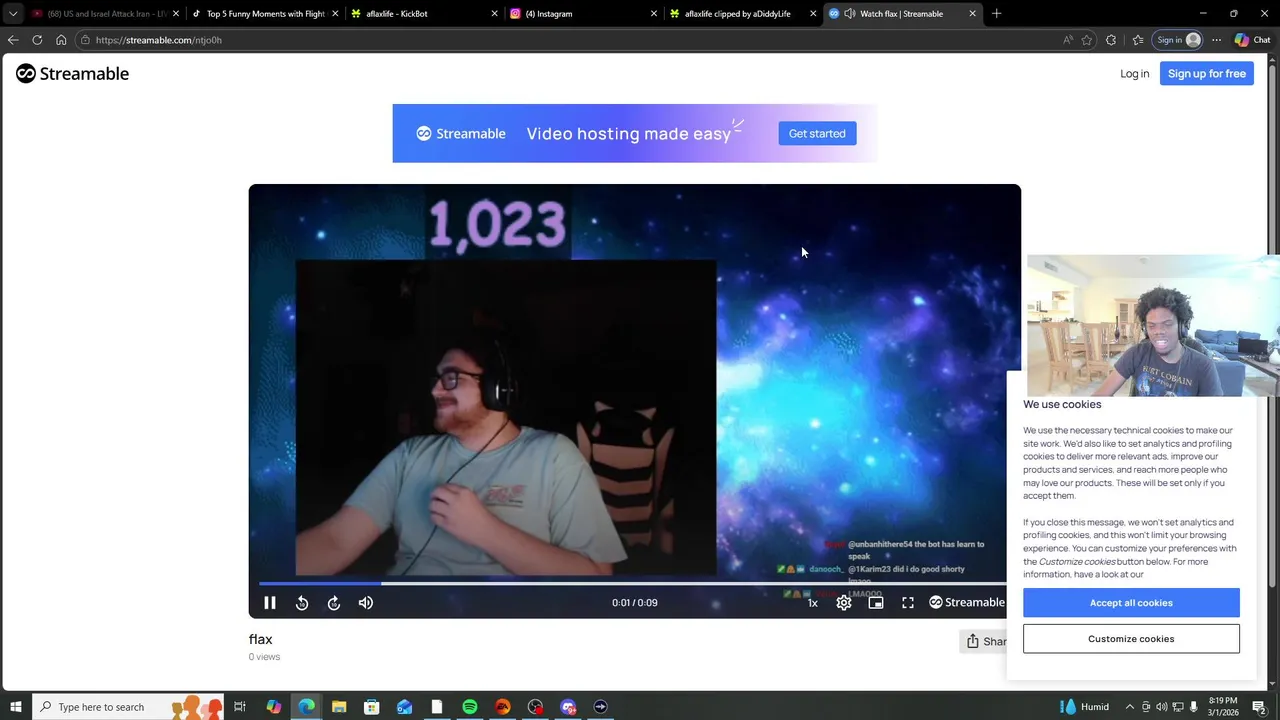Open Task View on the taskbar
Image resolution: width=1280 pixels, height=720 pixels.
tap(240, 707)
